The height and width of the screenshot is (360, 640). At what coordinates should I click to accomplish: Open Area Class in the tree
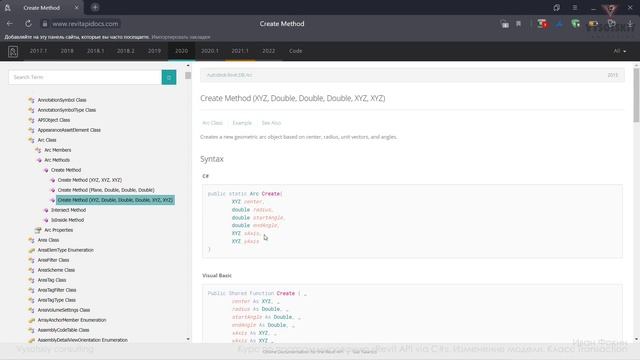(x=48, y=240)
